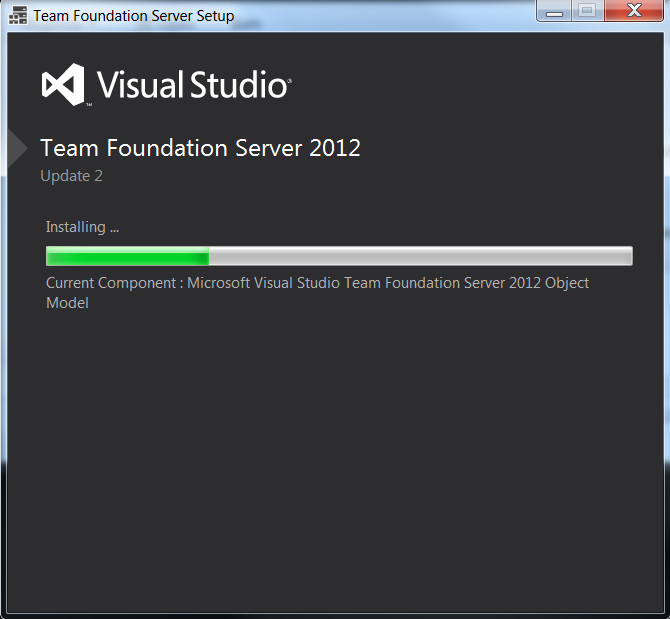Click the Visual Studio logo
The width and height of the screenshot is (670, 619).
click(167, 85)
